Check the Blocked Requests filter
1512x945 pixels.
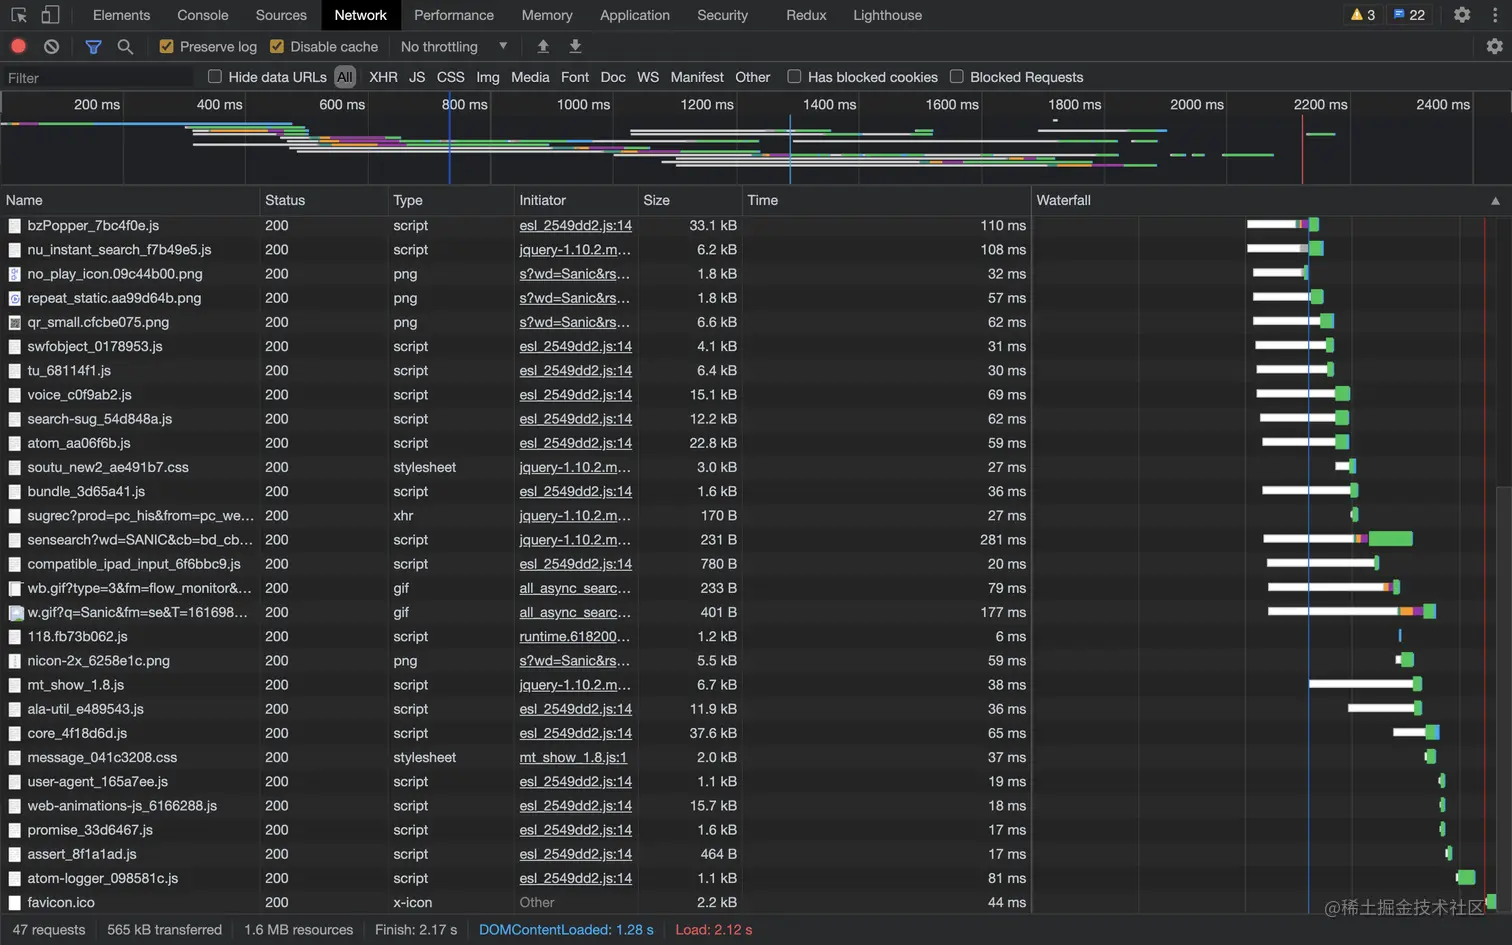click(x=956, y=76)
